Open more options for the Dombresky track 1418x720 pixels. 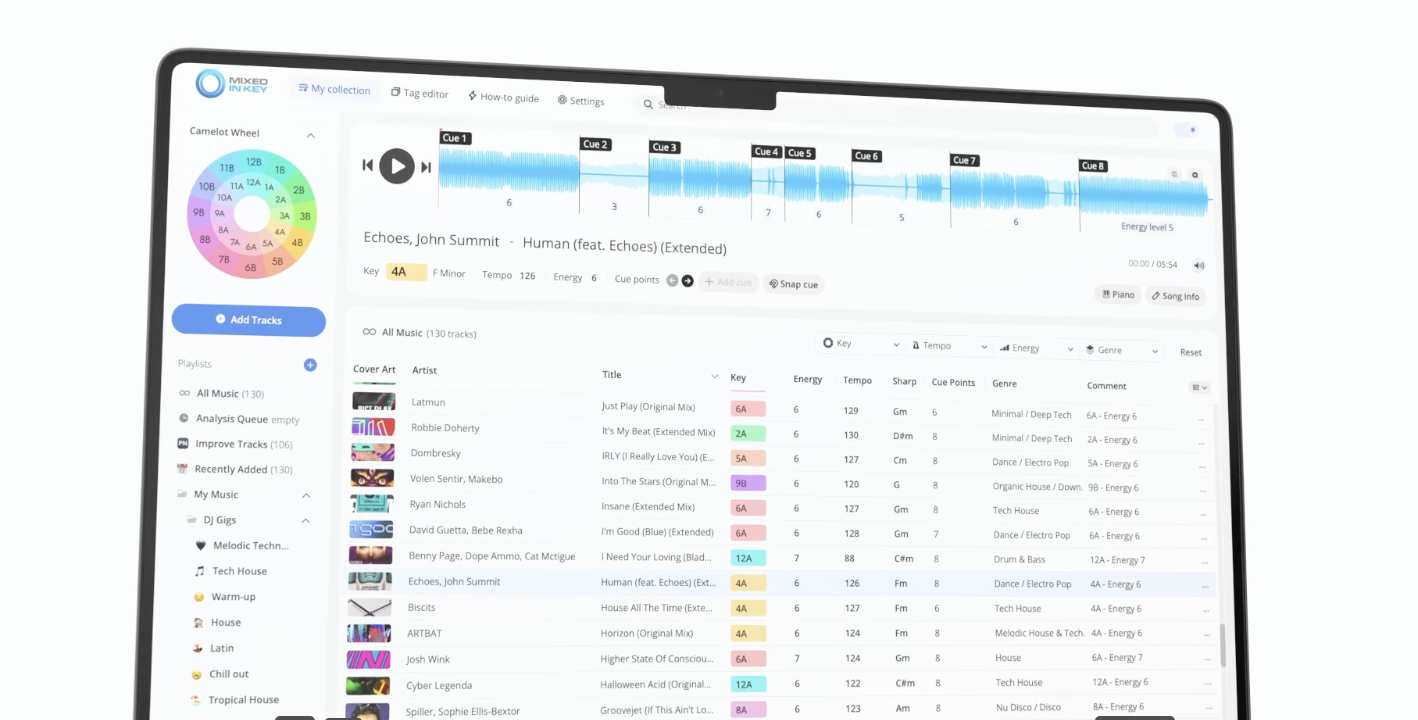coord(1201,466)
